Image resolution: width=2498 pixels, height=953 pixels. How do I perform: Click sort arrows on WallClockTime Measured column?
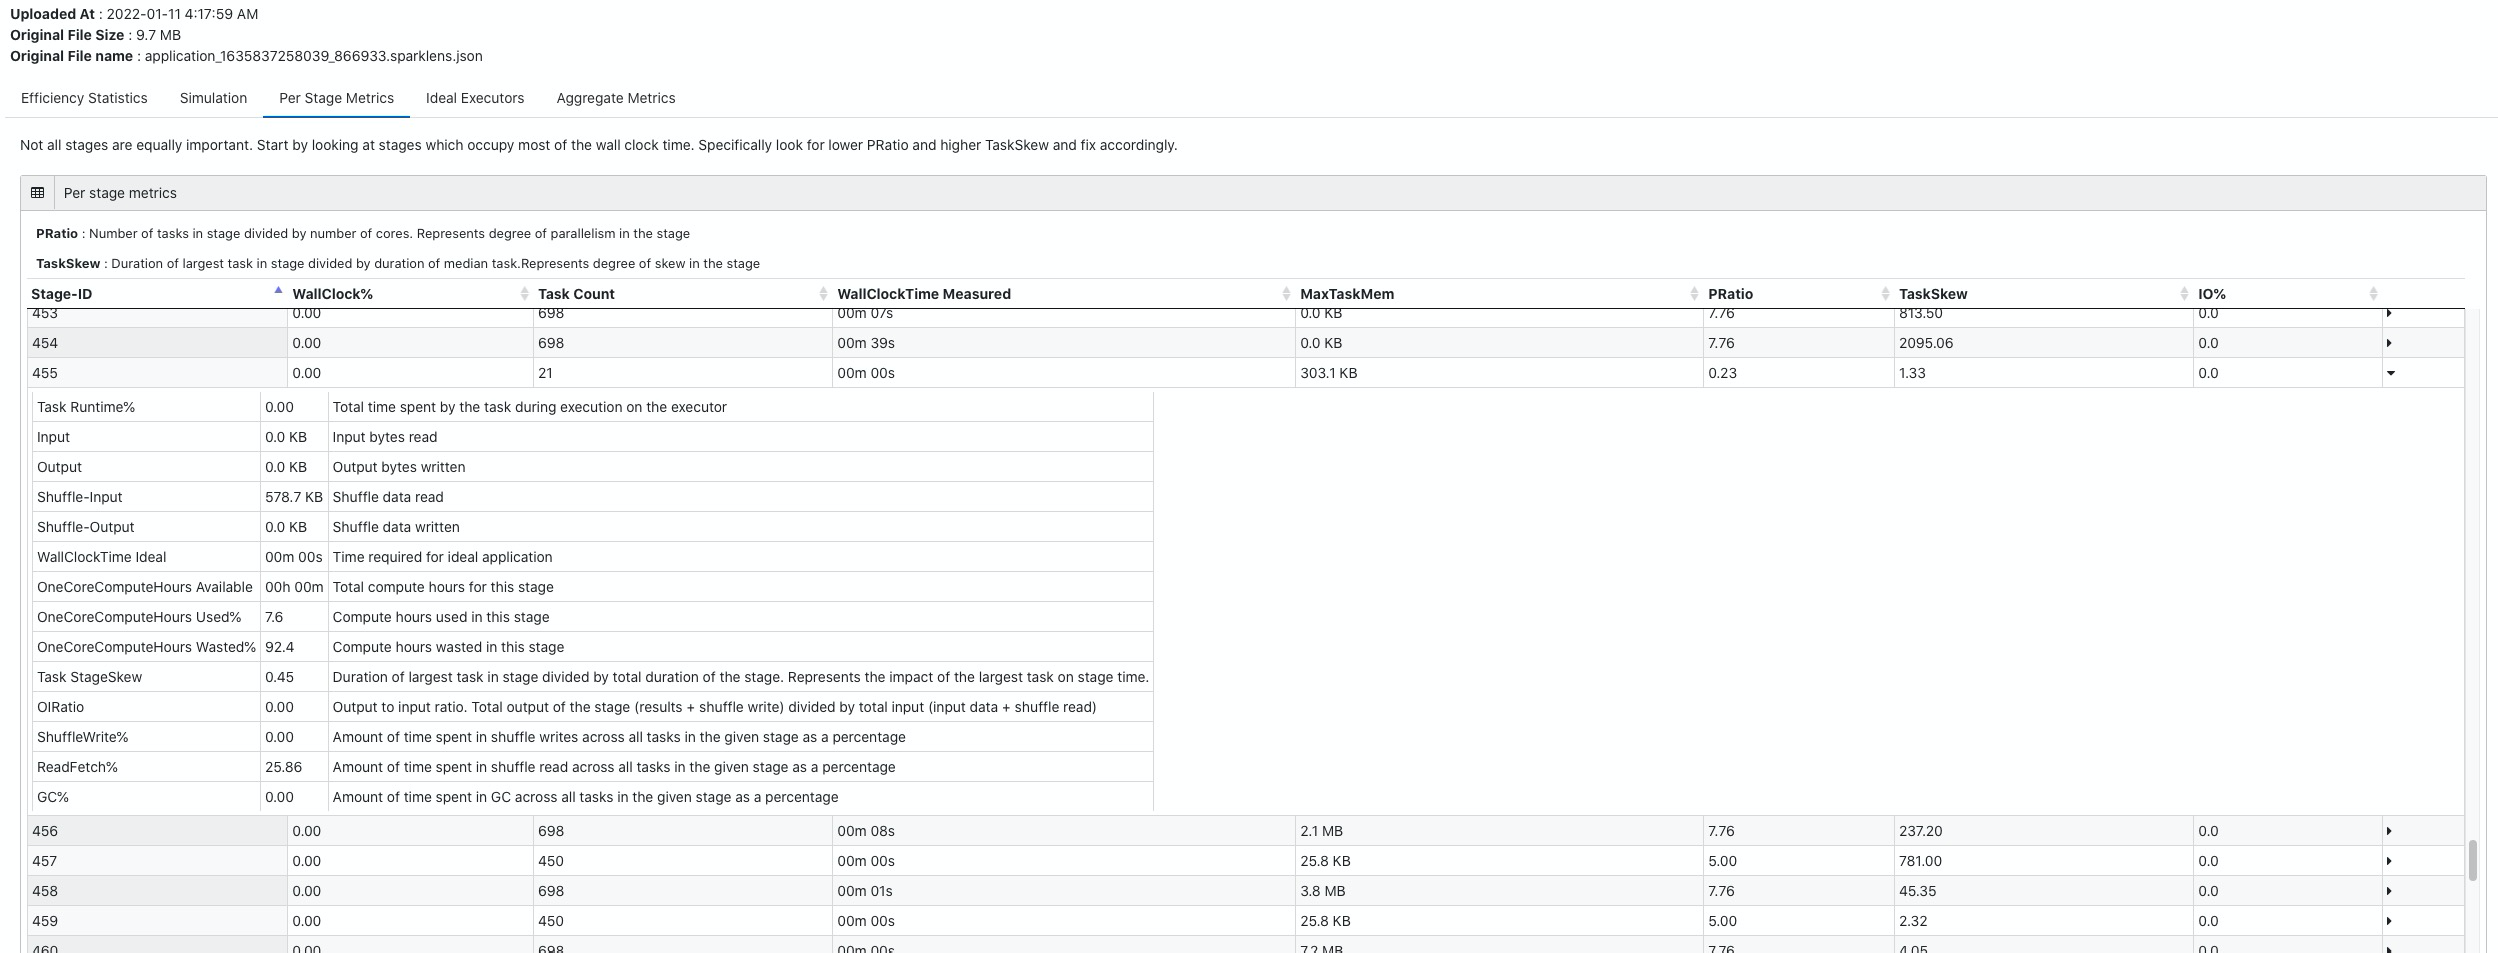(1286, 293)
